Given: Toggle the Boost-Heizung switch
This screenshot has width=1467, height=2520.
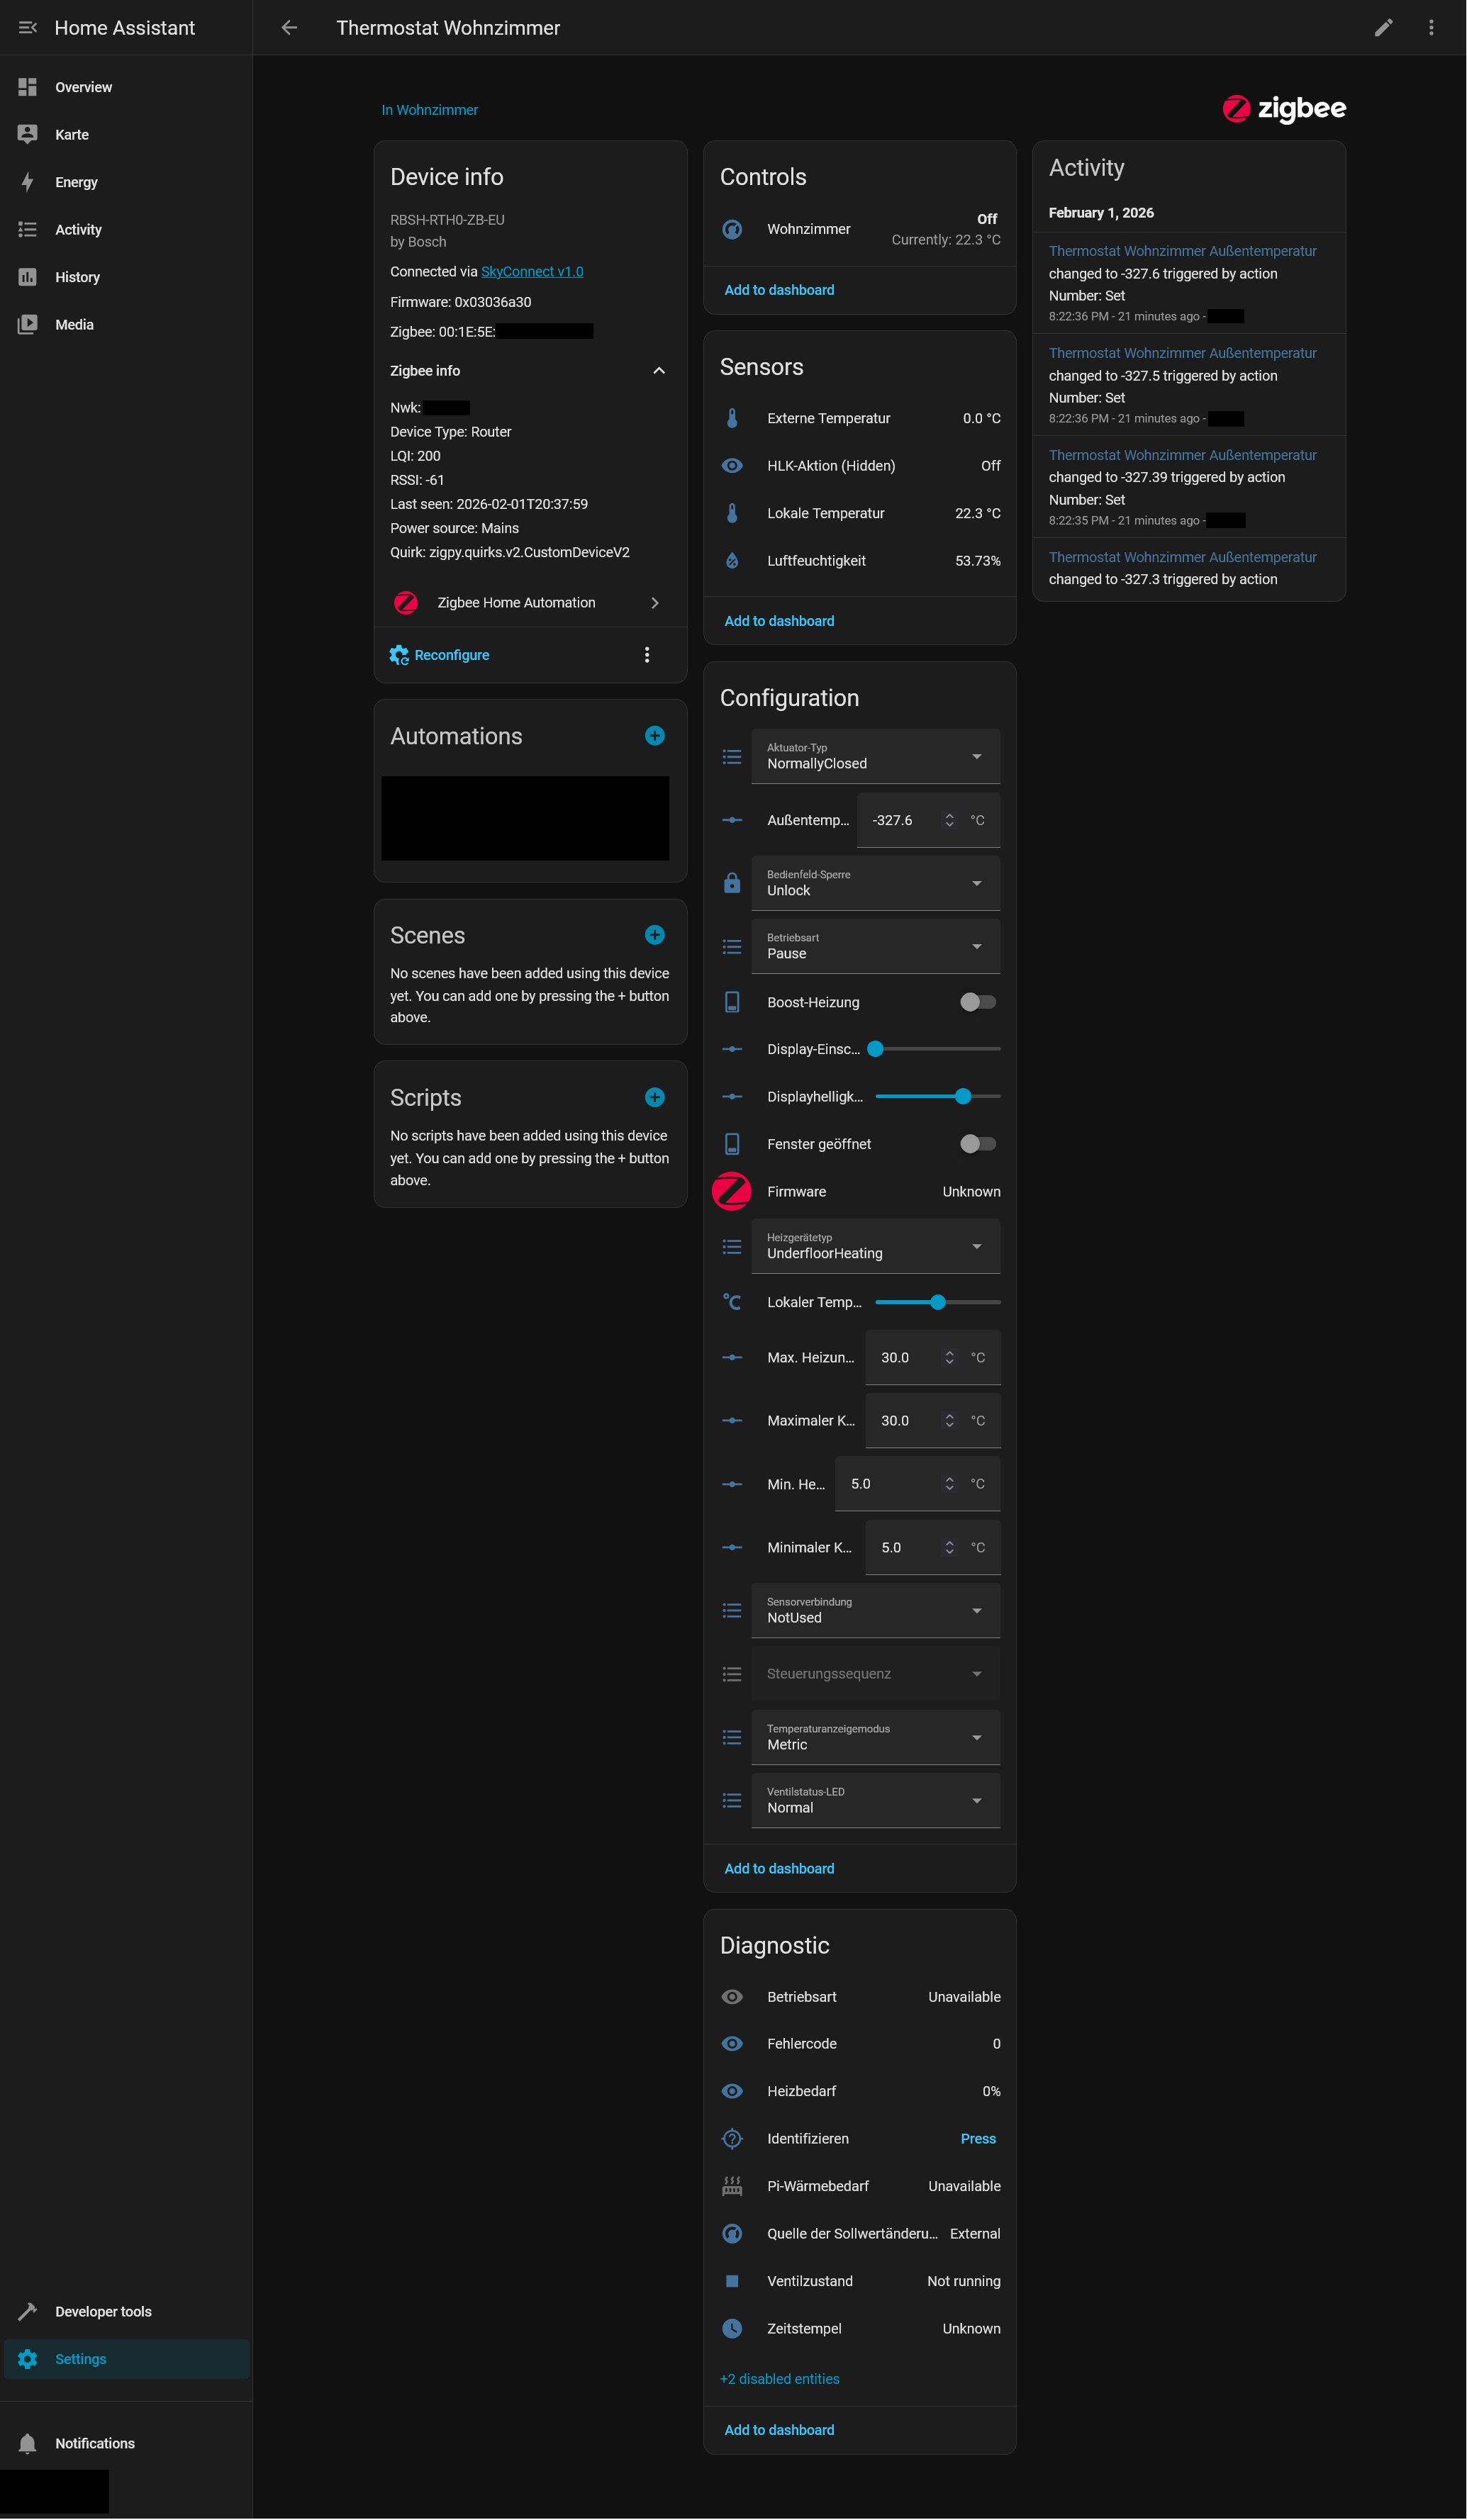Looking at the screenshot, I should point(977,1002).
